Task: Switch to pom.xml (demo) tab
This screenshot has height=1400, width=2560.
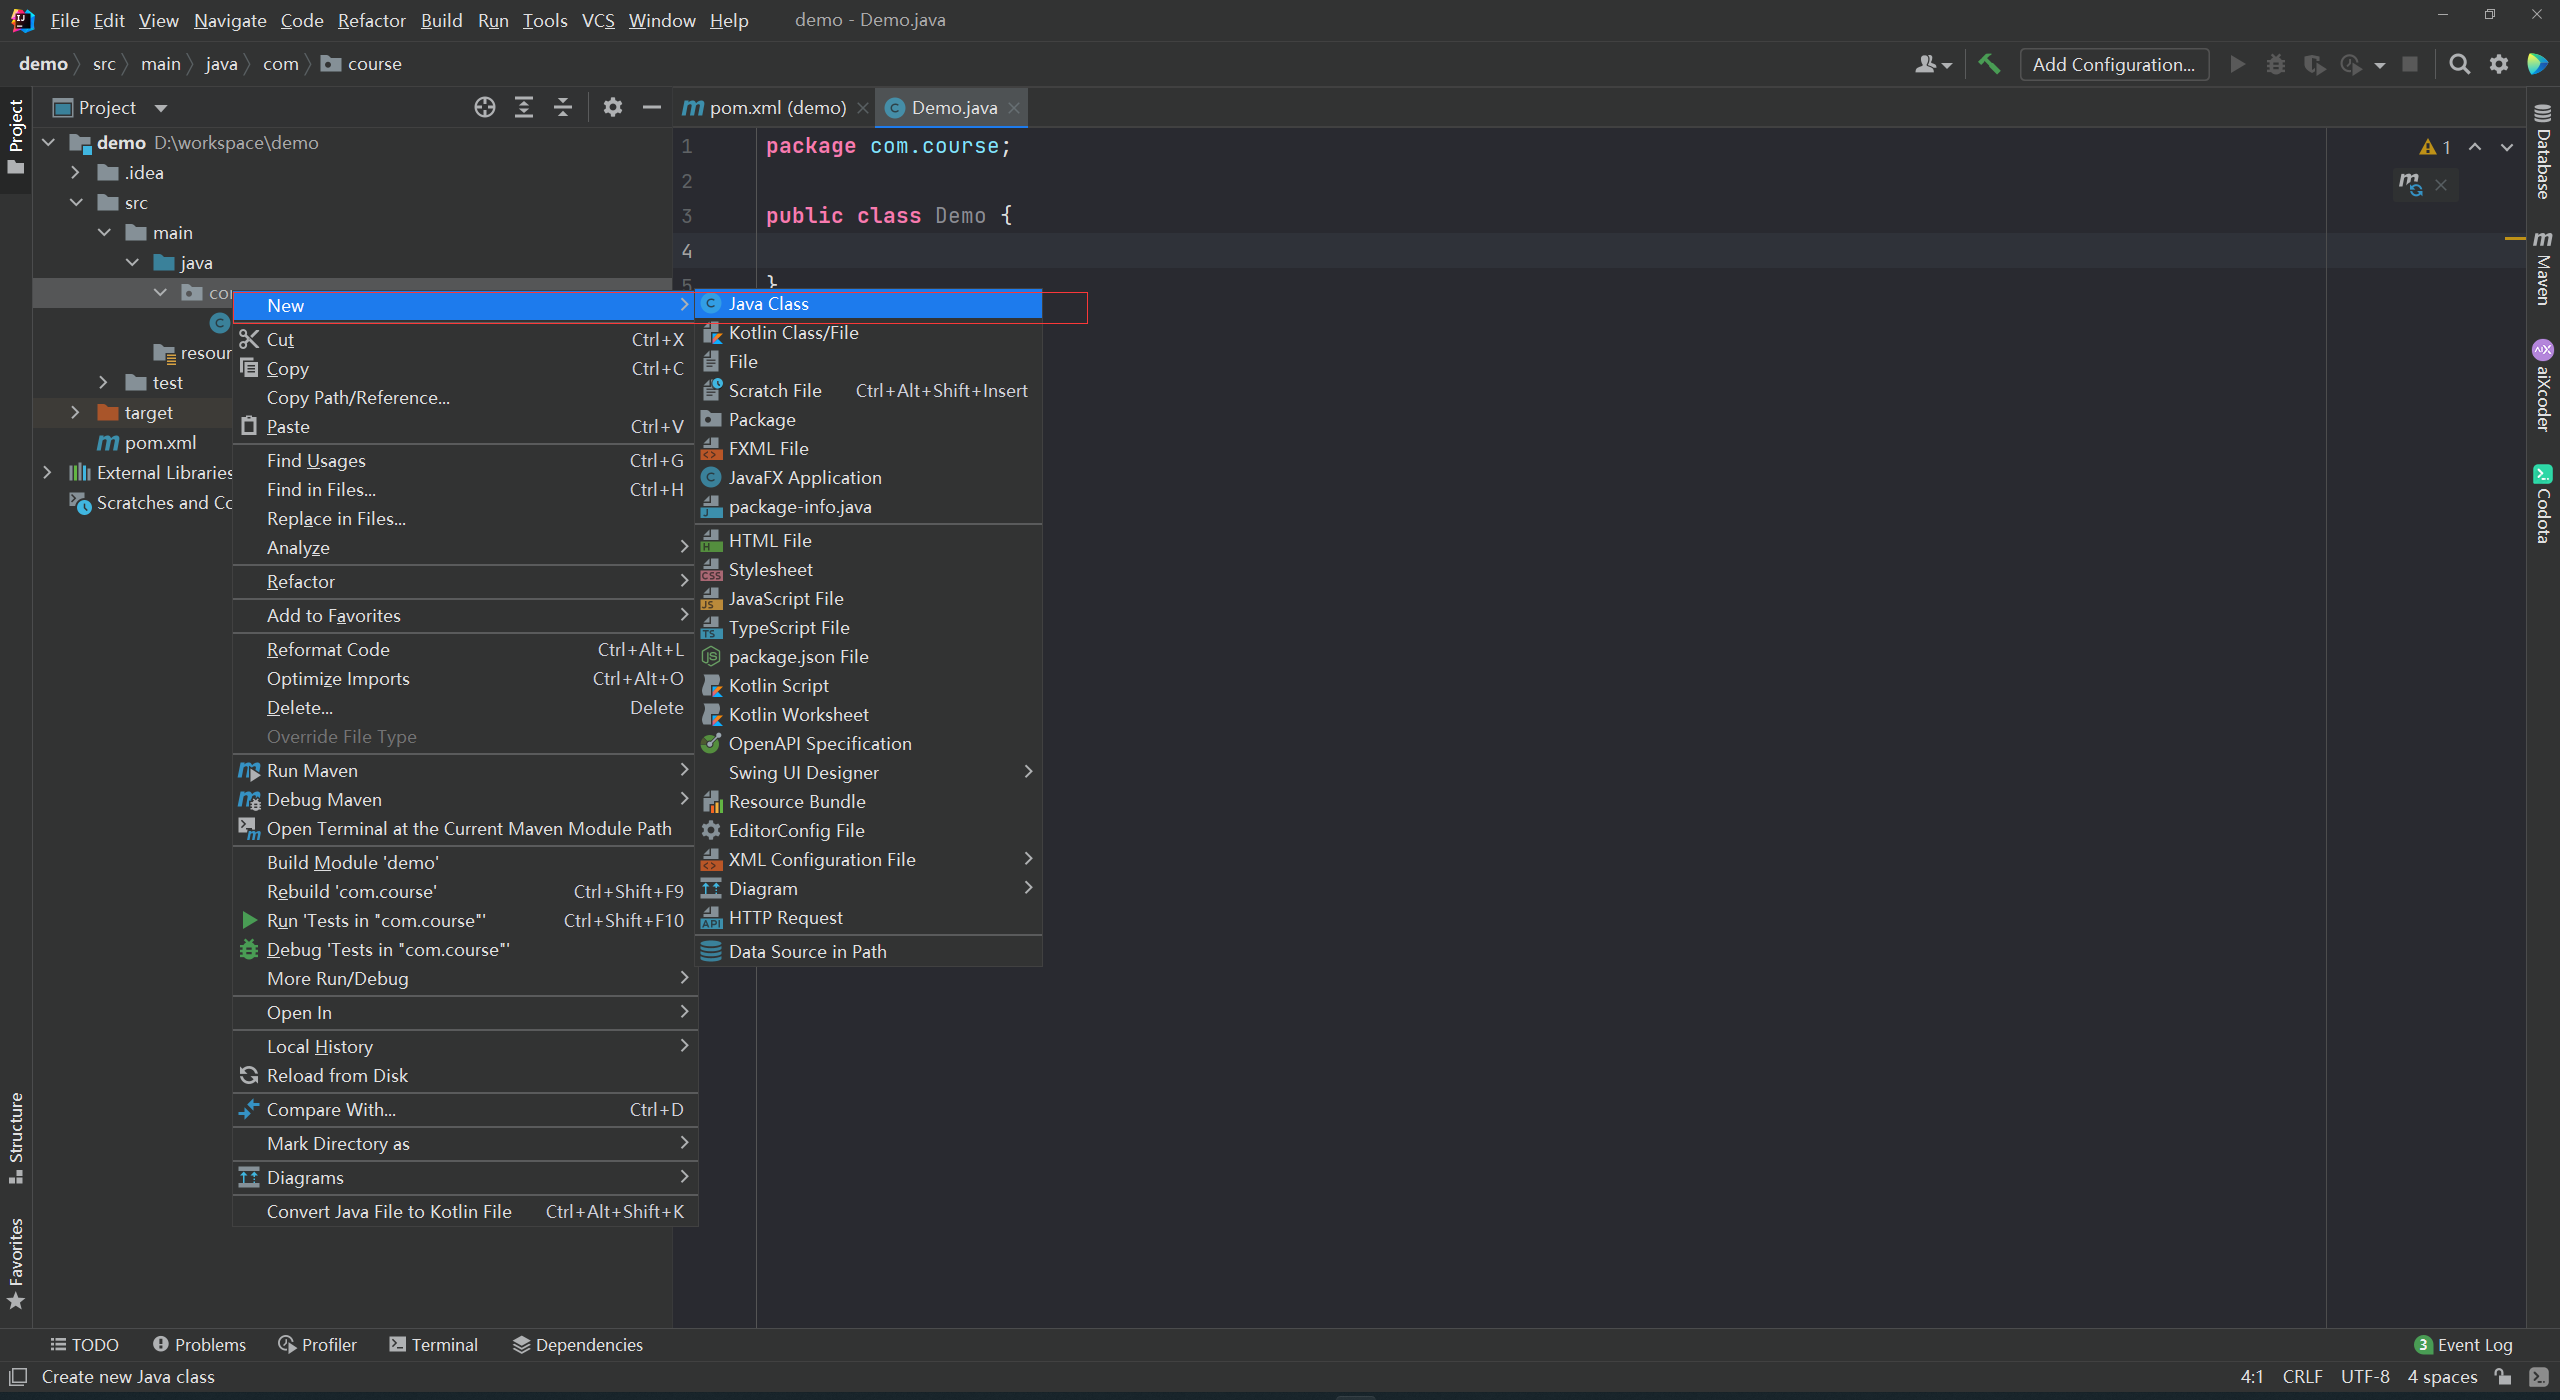Action: (x=776, y=107)
